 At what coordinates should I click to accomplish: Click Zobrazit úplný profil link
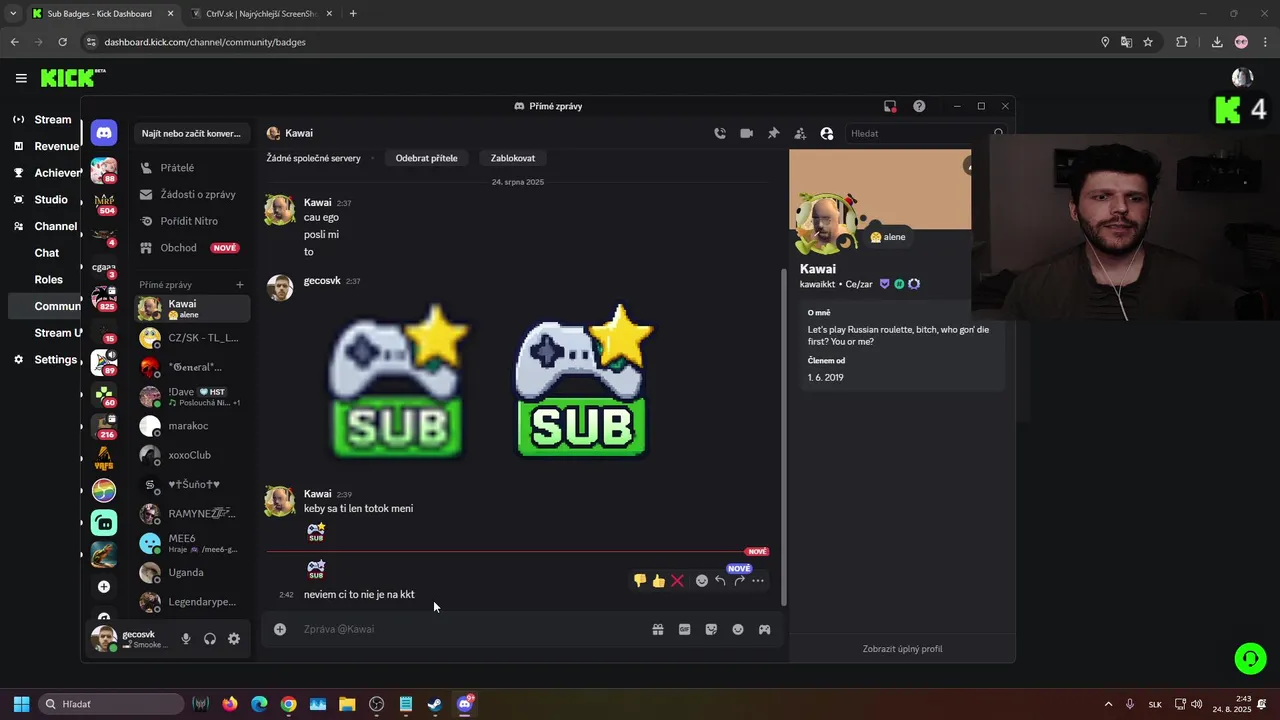click(x=902, y=649)
